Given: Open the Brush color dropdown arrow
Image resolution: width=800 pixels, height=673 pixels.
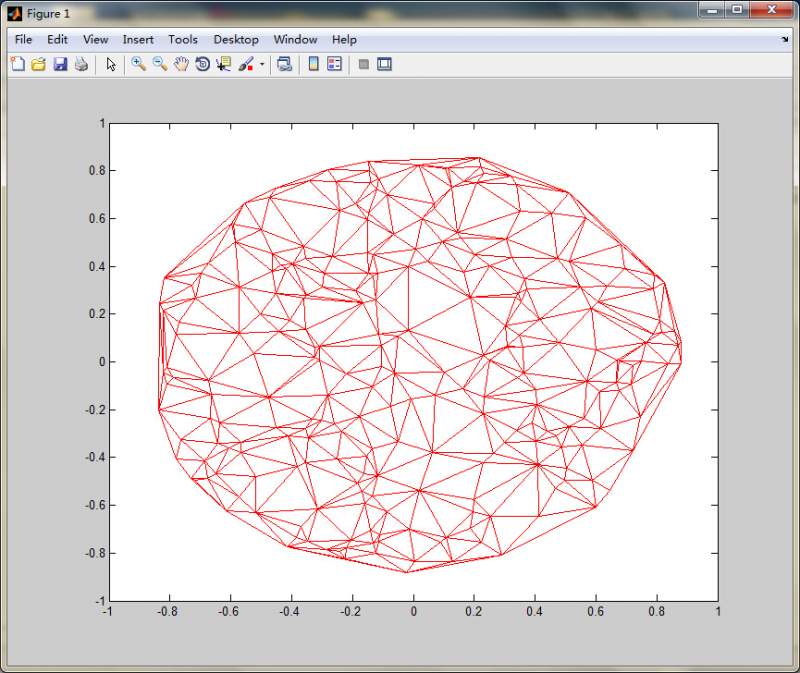Looking at the screenshot, I should click(262, 64).
